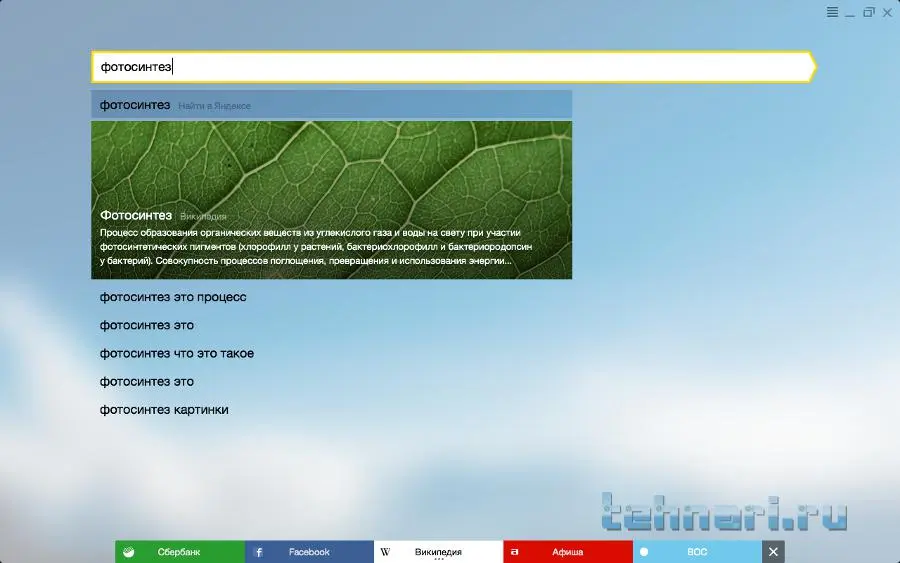Click the white dot icon on ВОС tab
Screen dimensions: 900x563
point(644,552)
